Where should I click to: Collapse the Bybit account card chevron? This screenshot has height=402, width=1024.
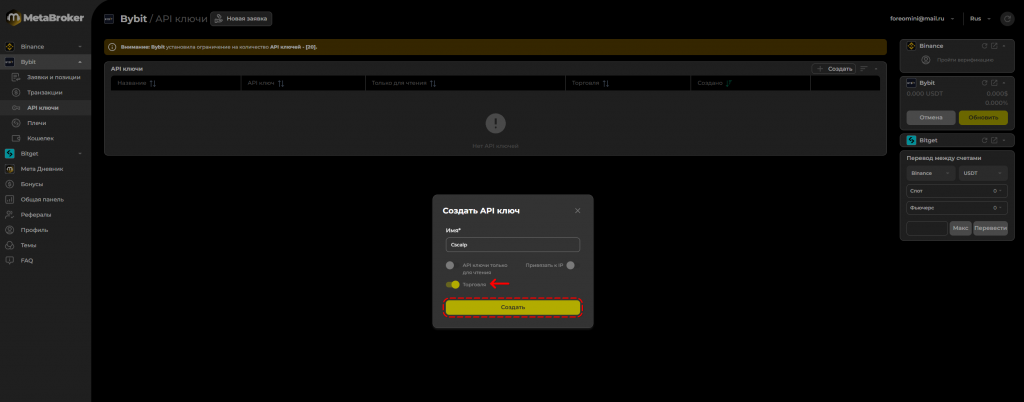[1004, 83]
